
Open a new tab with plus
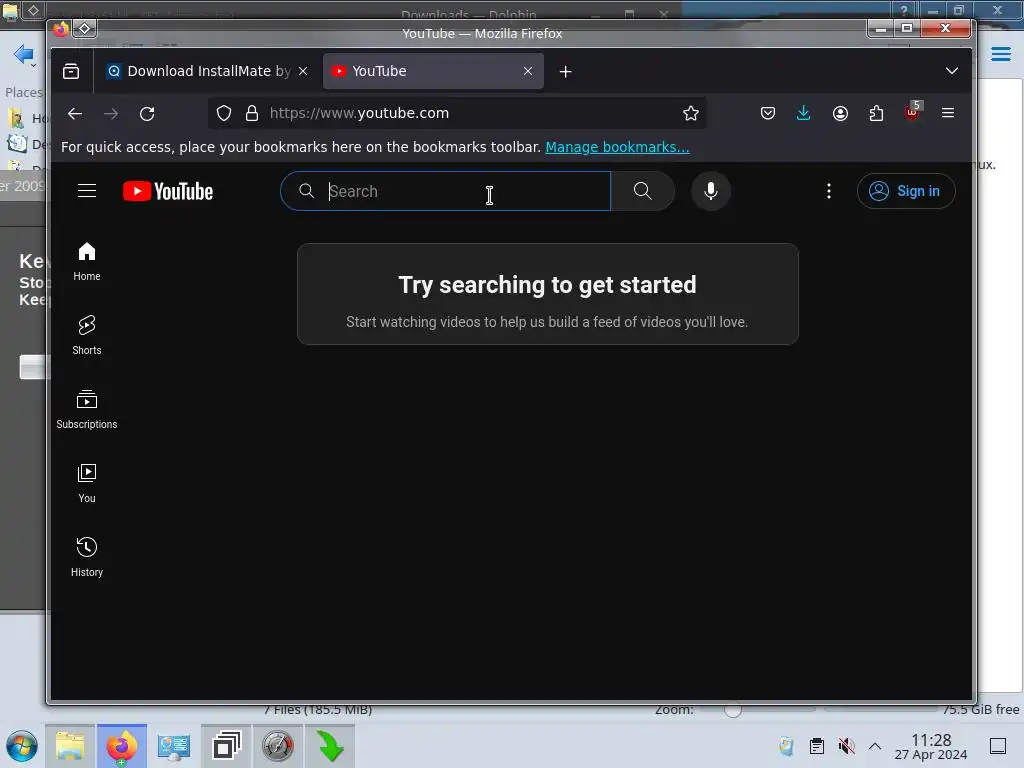pyautogui.click(x=566, y=72)
